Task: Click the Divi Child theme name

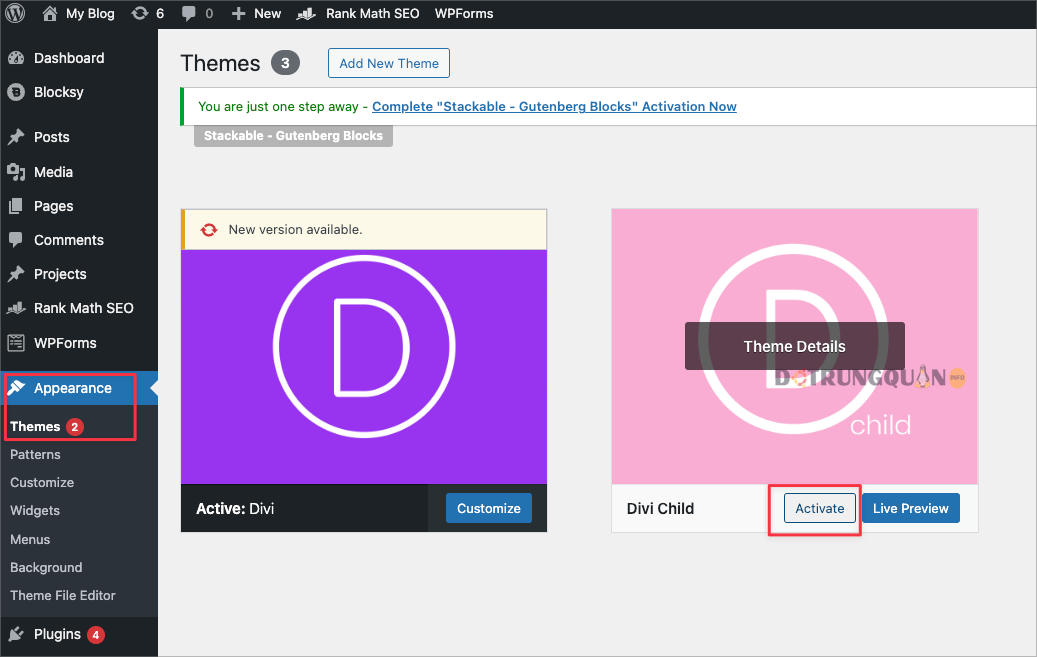Action: pos(660,508)
